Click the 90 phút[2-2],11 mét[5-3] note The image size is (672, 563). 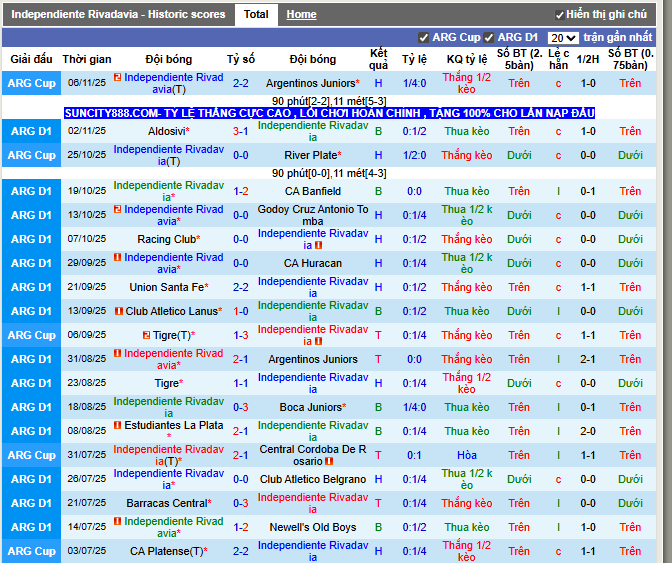tap(329, 101)
